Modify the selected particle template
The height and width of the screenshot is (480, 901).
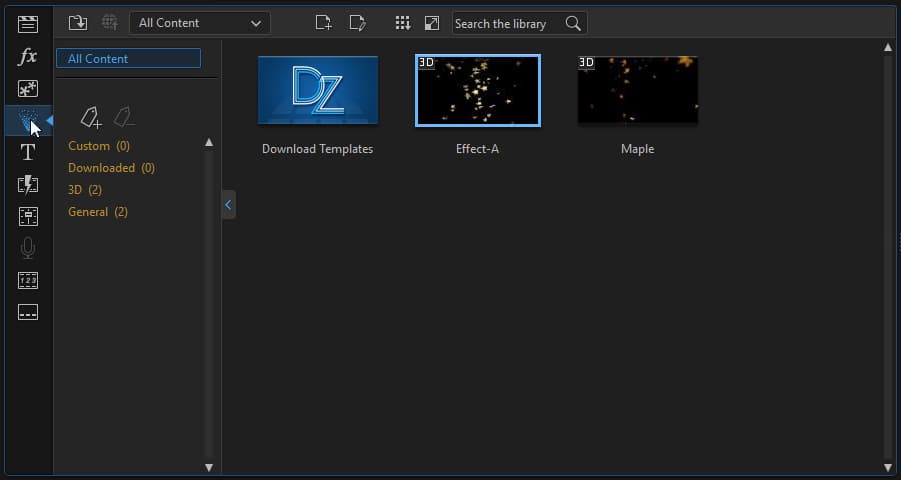click(x=357, y=23)
